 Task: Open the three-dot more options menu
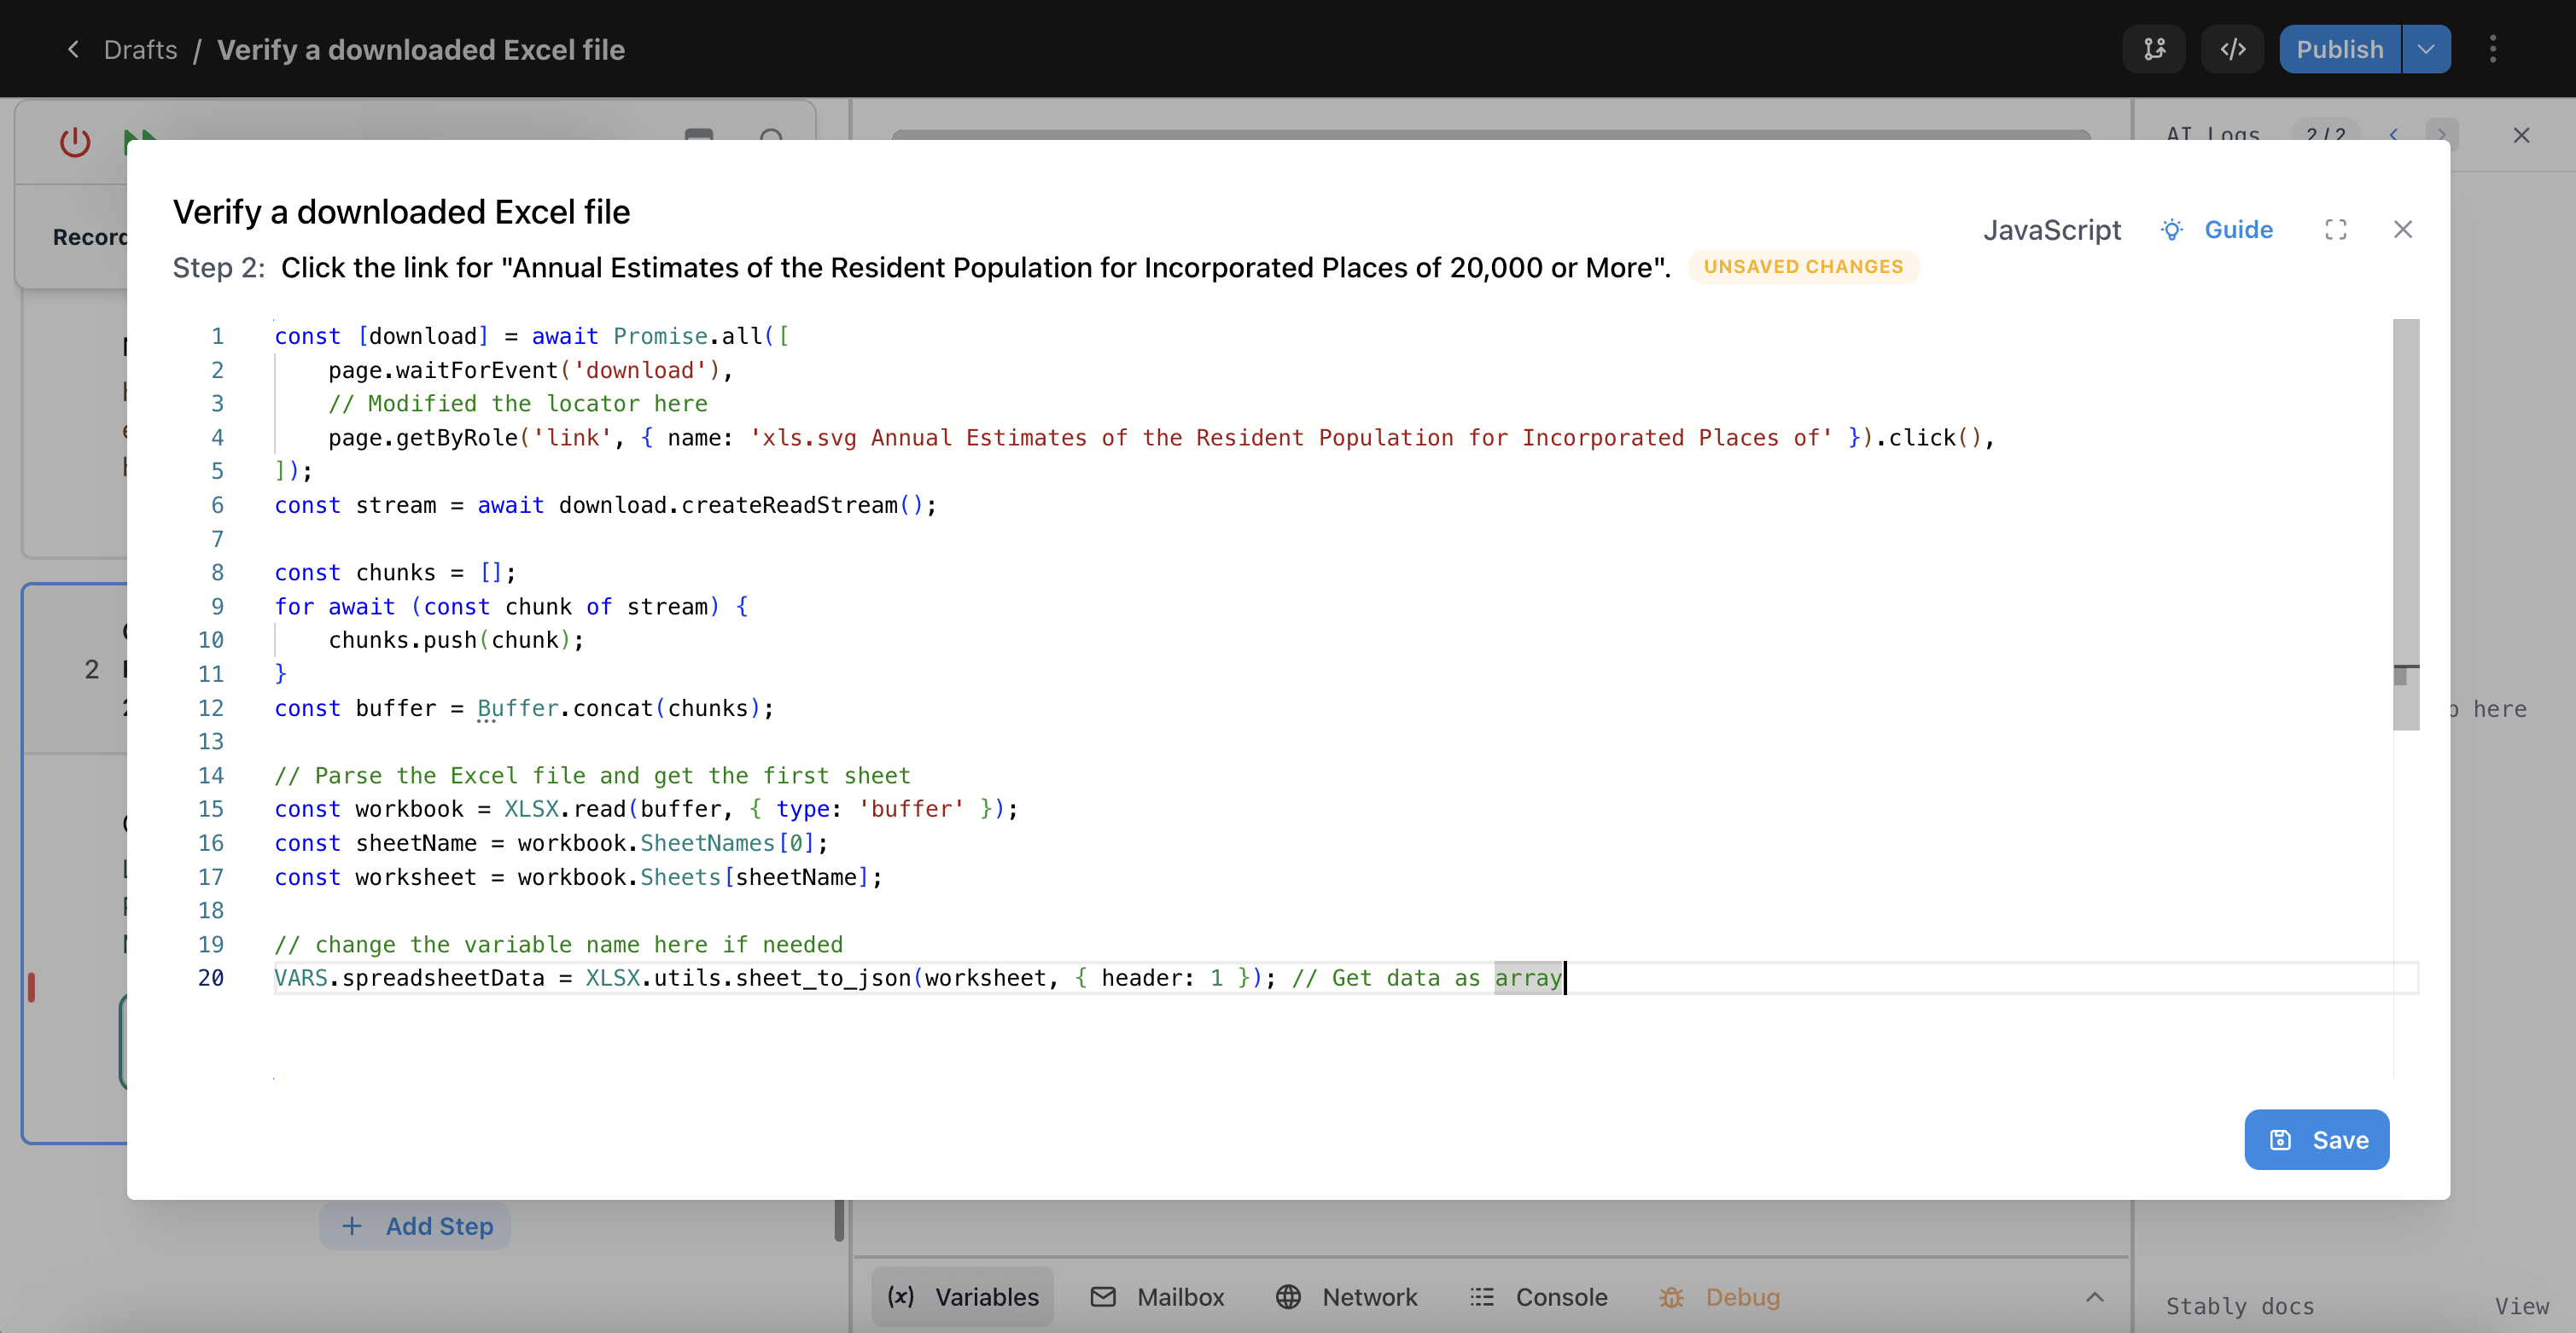point(2493,49)
